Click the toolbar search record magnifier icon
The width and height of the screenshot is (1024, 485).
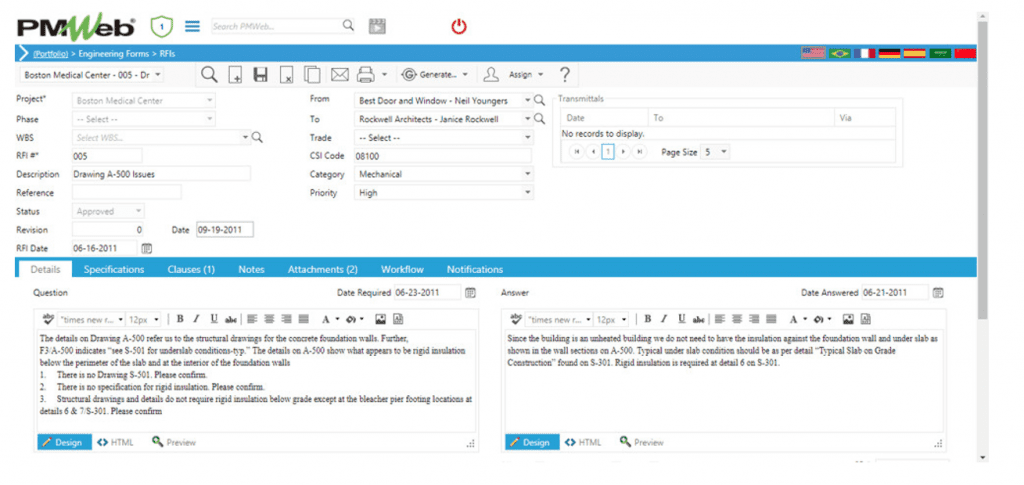[209, 74]
